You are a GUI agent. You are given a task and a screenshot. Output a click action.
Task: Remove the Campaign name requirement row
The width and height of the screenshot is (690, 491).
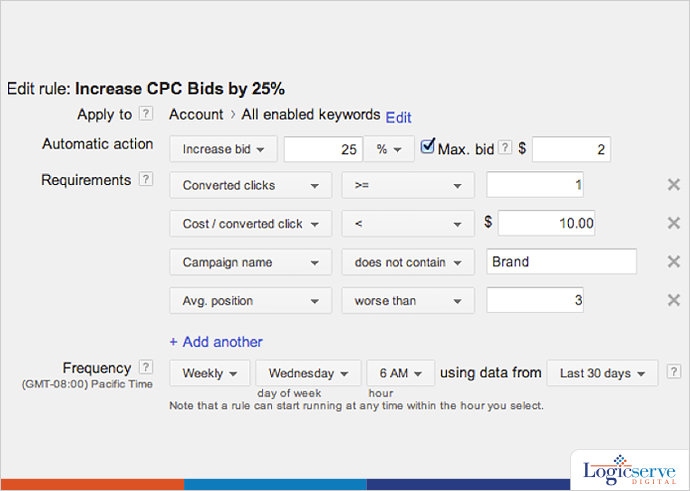click(x=673, y=262)
